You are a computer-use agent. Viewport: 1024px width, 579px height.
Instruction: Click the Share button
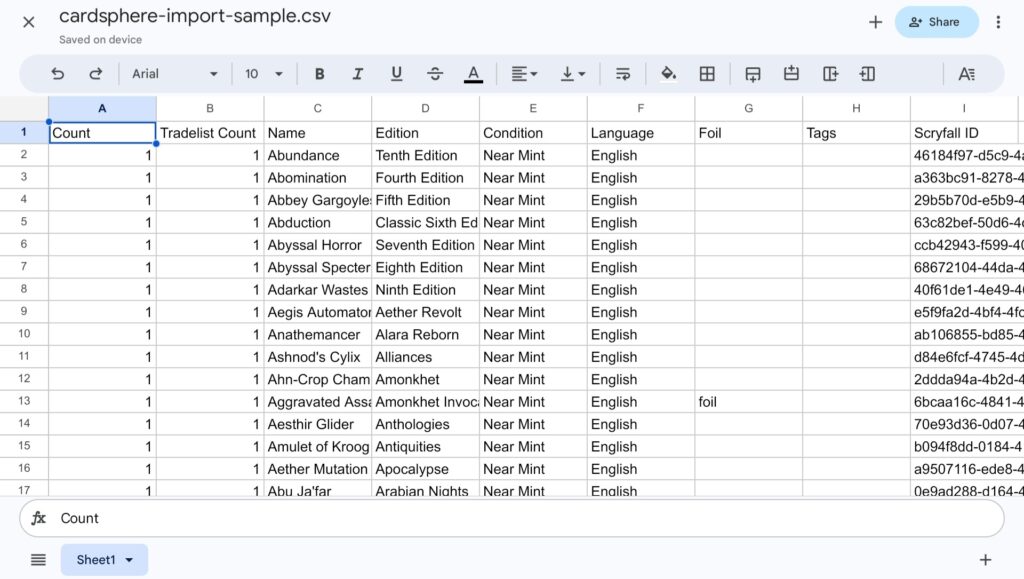coord(936,22)
